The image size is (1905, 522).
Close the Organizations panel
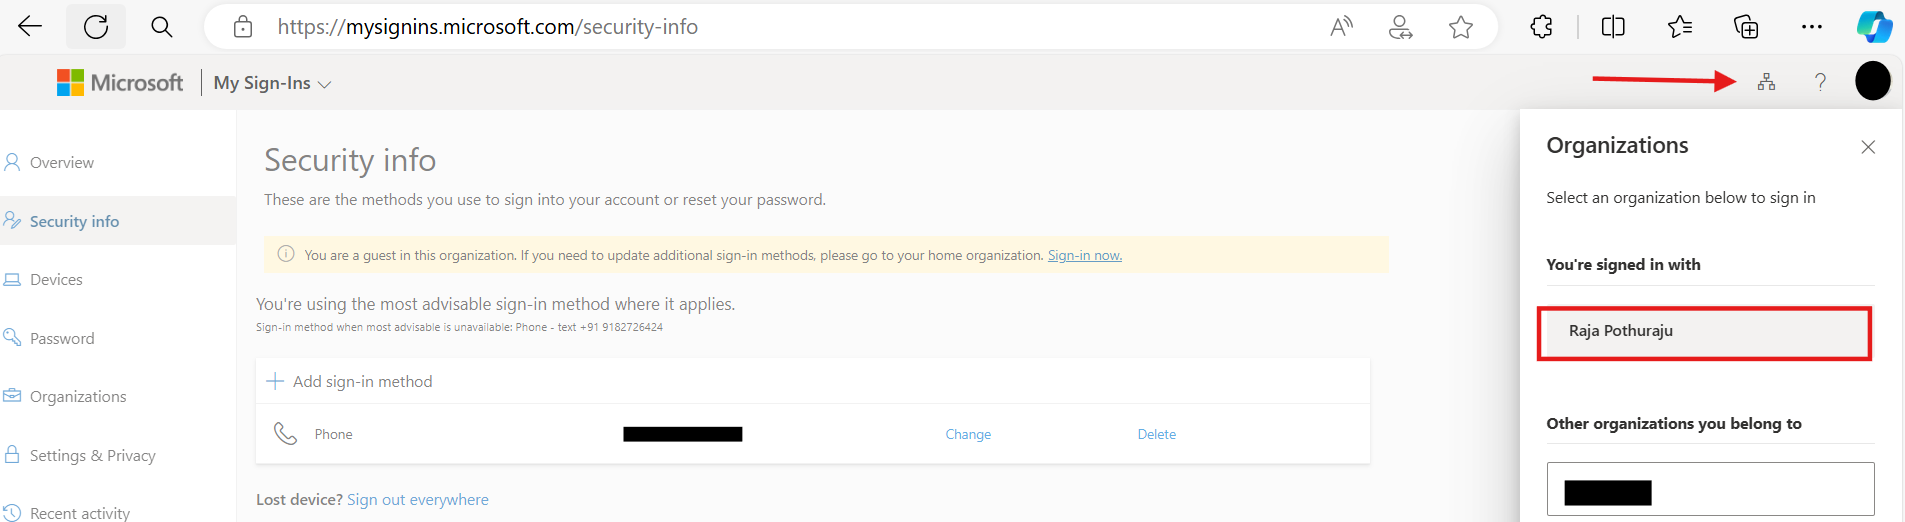point(1867,147)
